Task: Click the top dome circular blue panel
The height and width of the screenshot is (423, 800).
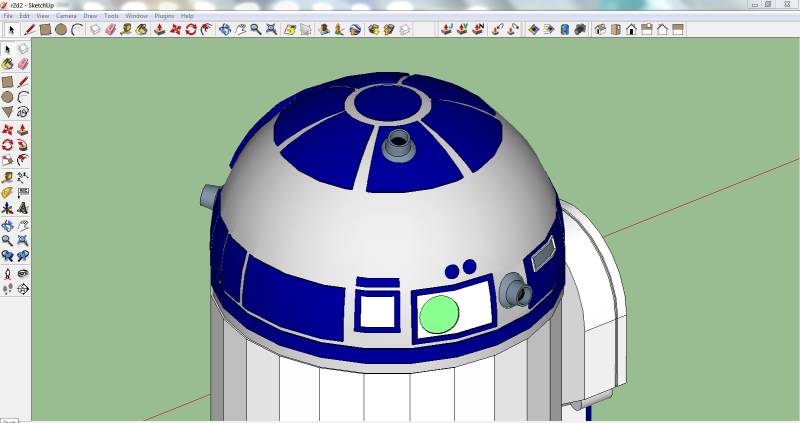Action: pyautogui.click(x=388, y=103)
